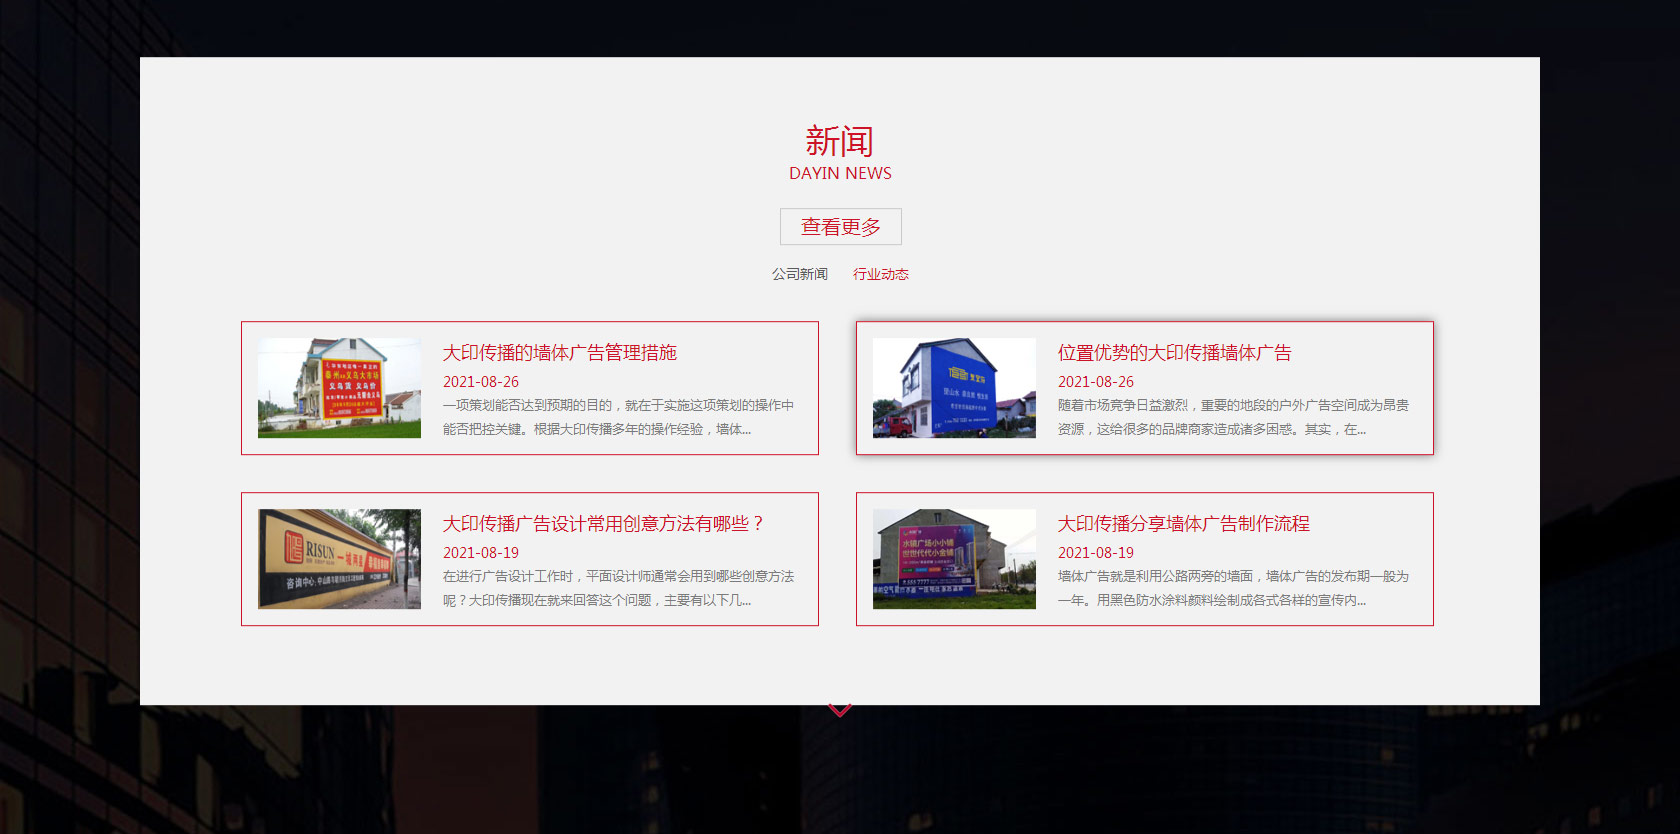Click the 新闻 section heading
Image resolution: width=1680 pixels, height=834 pixels.
(x=840, y=141)
